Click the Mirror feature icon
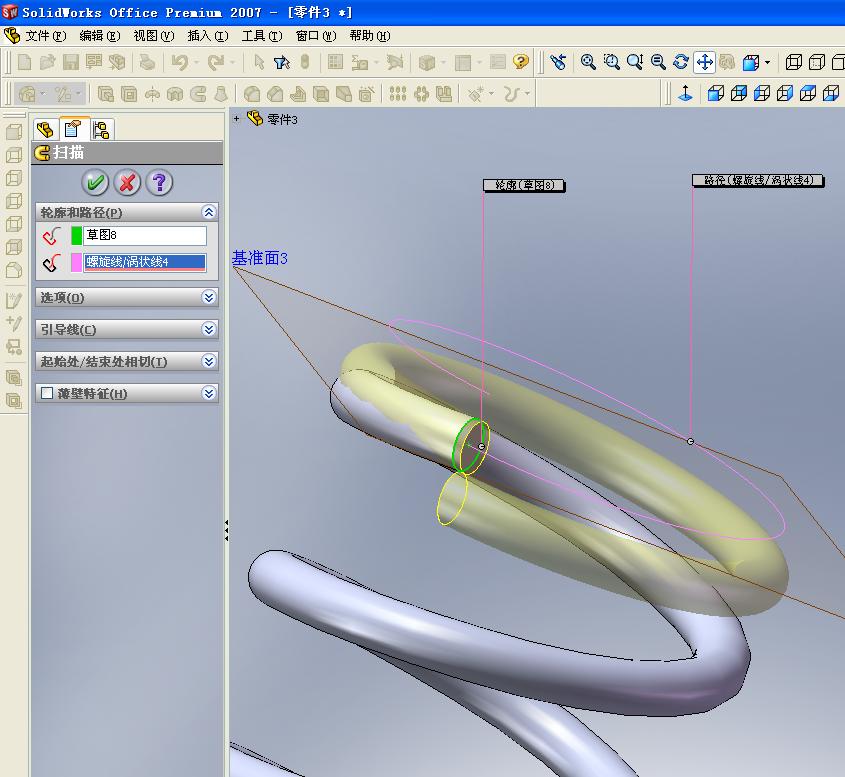 tap(444, 94)
